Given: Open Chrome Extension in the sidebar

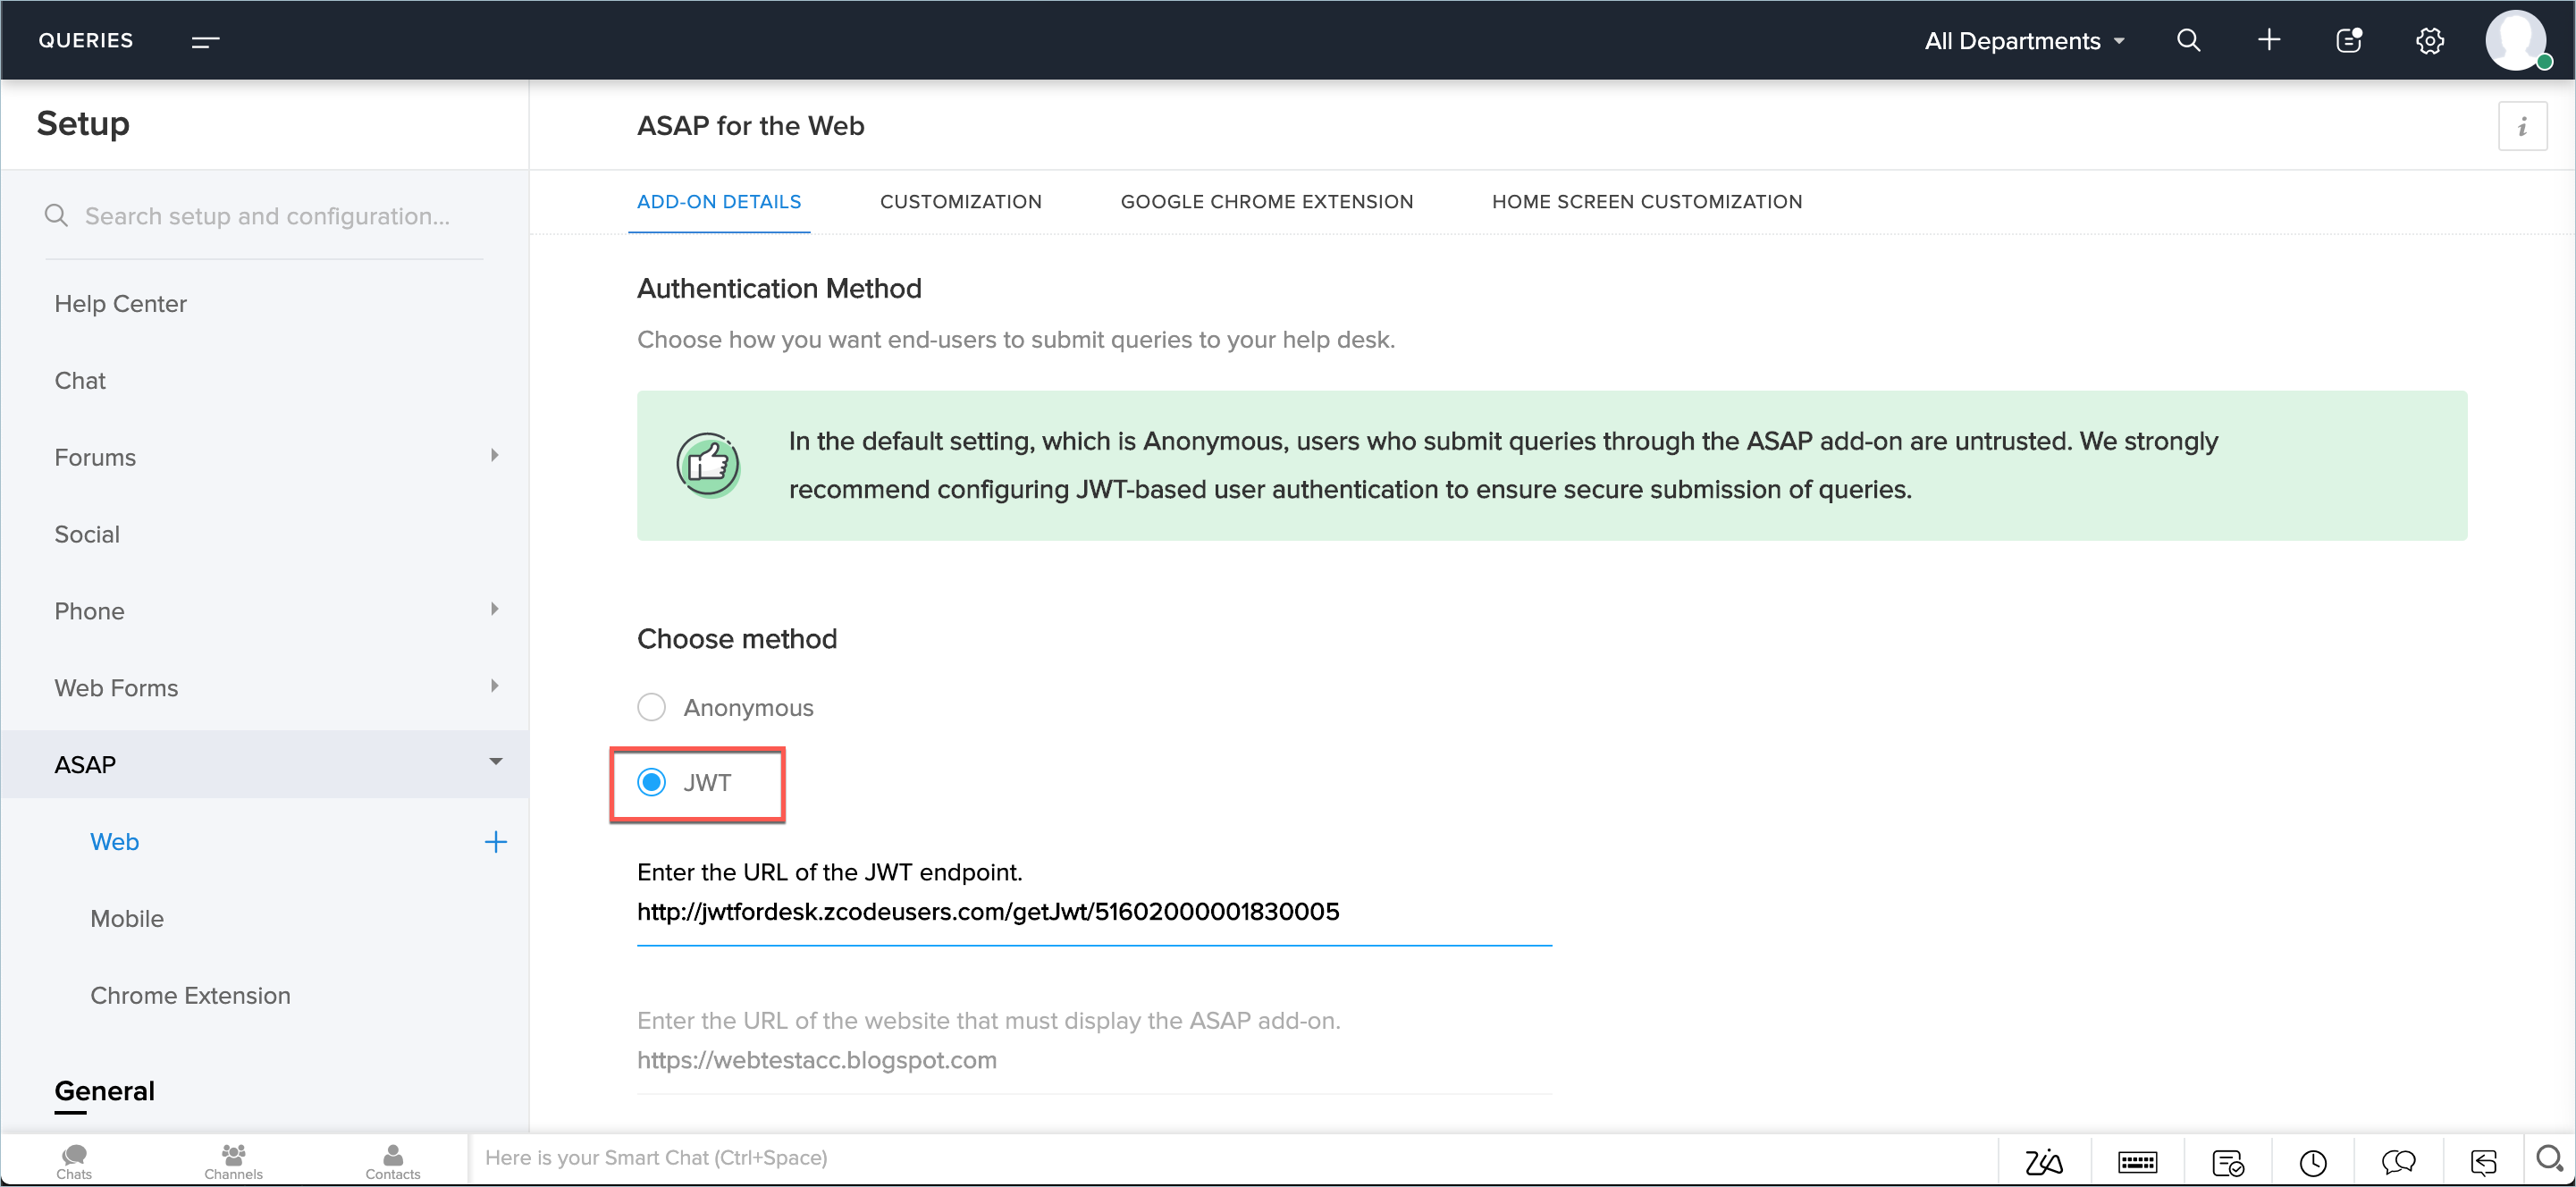Looking at the screenshot, I should (190, 995).
